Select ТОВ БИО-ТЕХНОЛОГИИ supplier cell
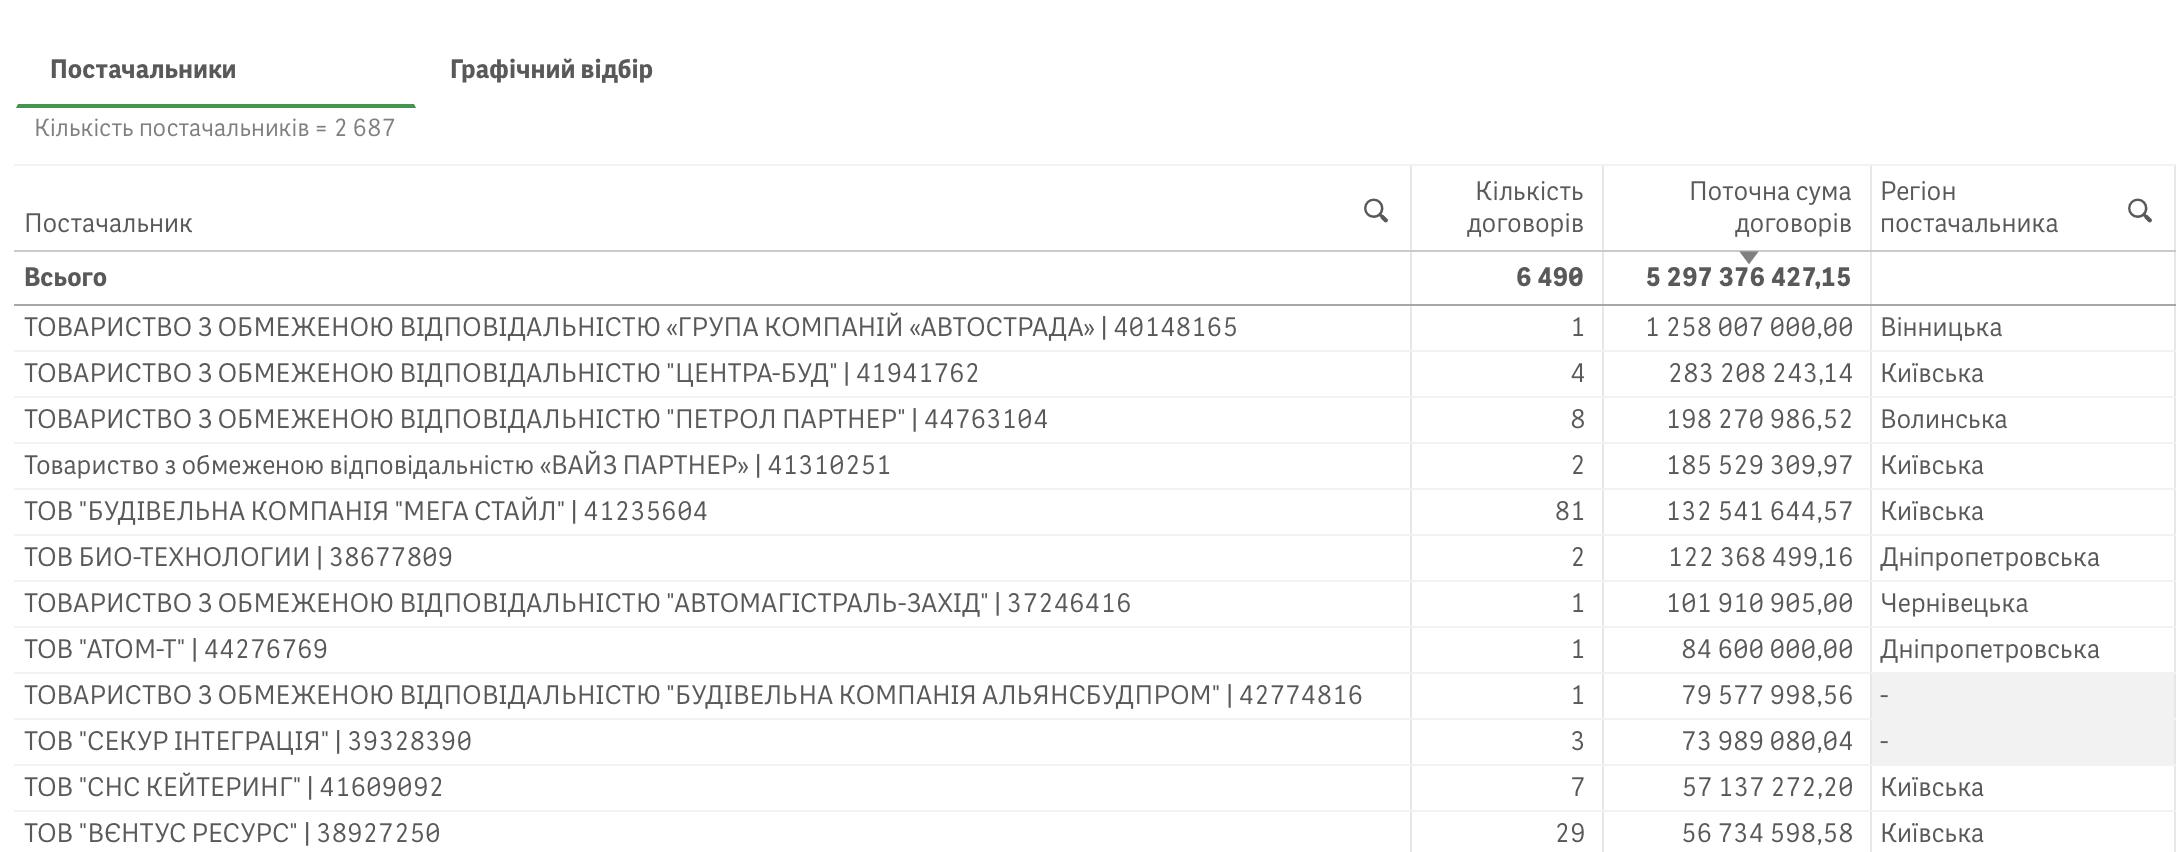 tap(238, 558)
